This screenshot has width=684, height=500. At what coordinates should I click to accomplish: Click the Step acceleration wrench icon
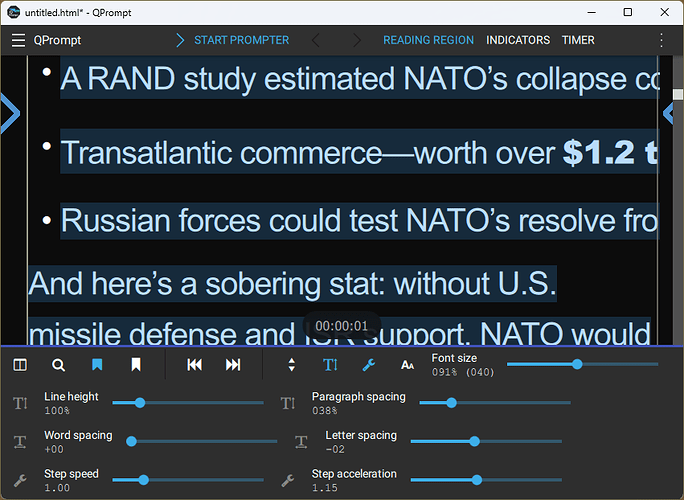pyautogui.click(x=287, y=480)
